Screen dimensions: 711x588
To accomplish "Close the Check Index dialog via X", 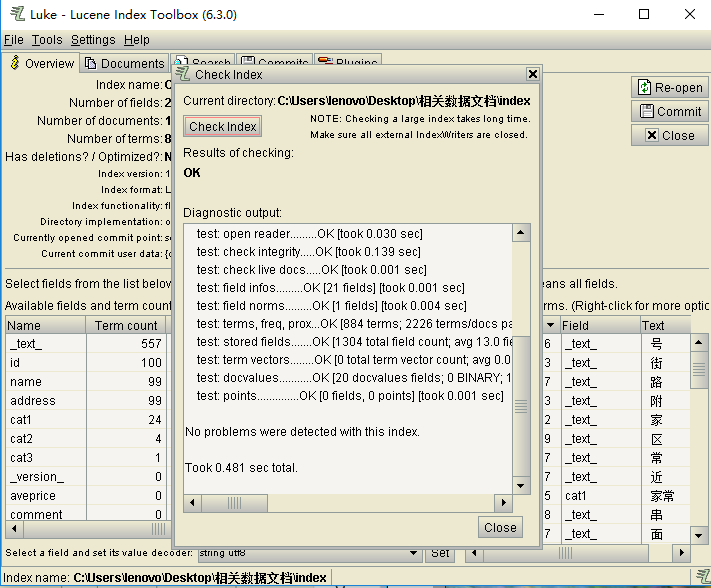I will pos(532,74).
